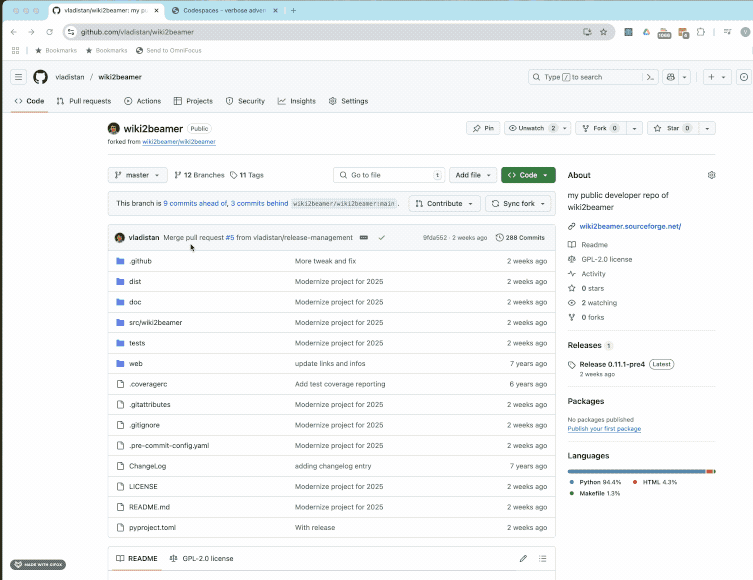Click the install app icon in address bar
The image size is (753, 580).
coord(587,32)
